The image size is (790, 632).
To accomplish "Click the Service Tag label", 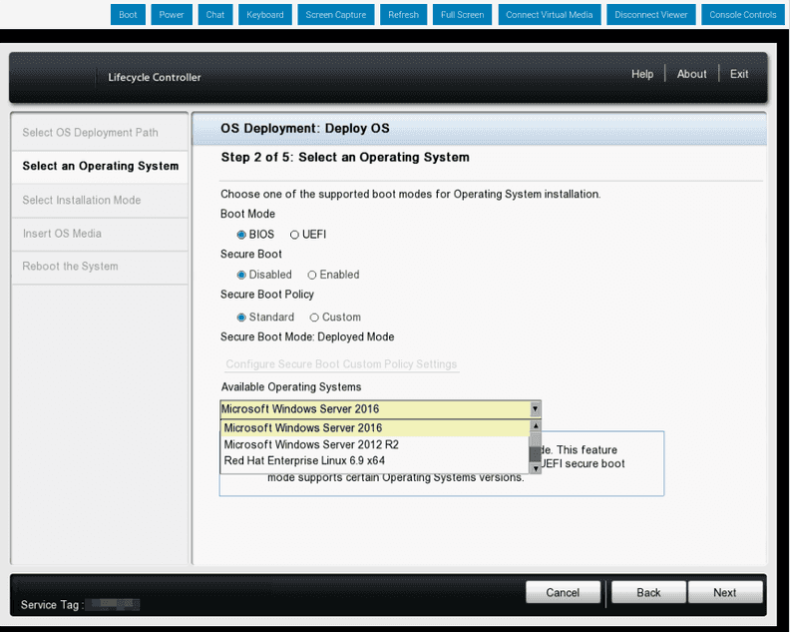I will [51, 605].
